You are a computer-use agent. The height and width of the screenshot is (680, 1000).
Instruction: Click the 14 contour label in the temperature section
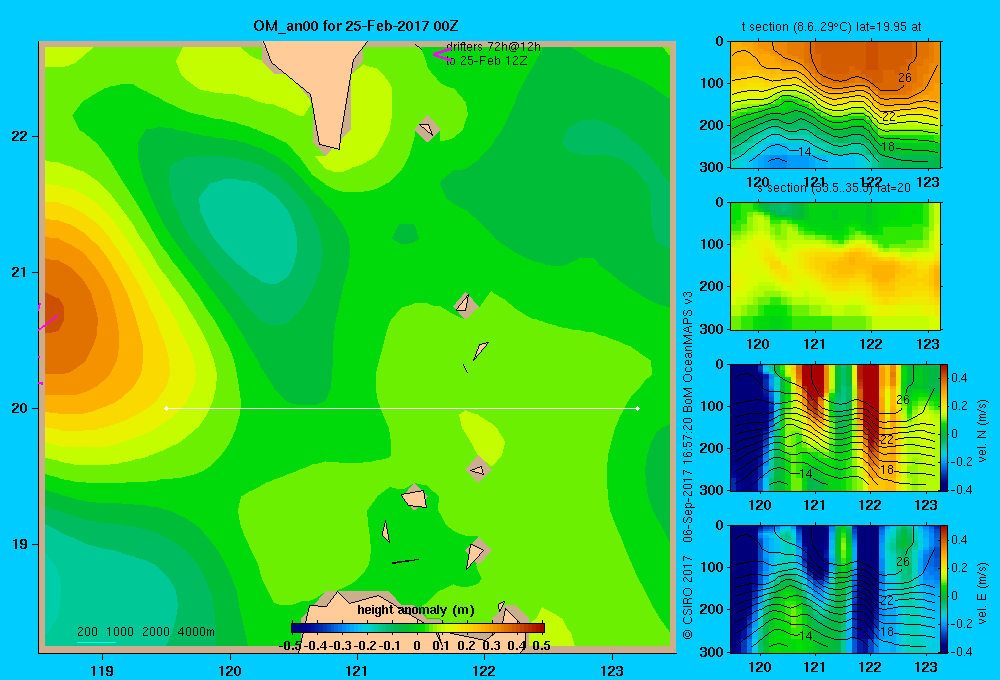(805, 152)
